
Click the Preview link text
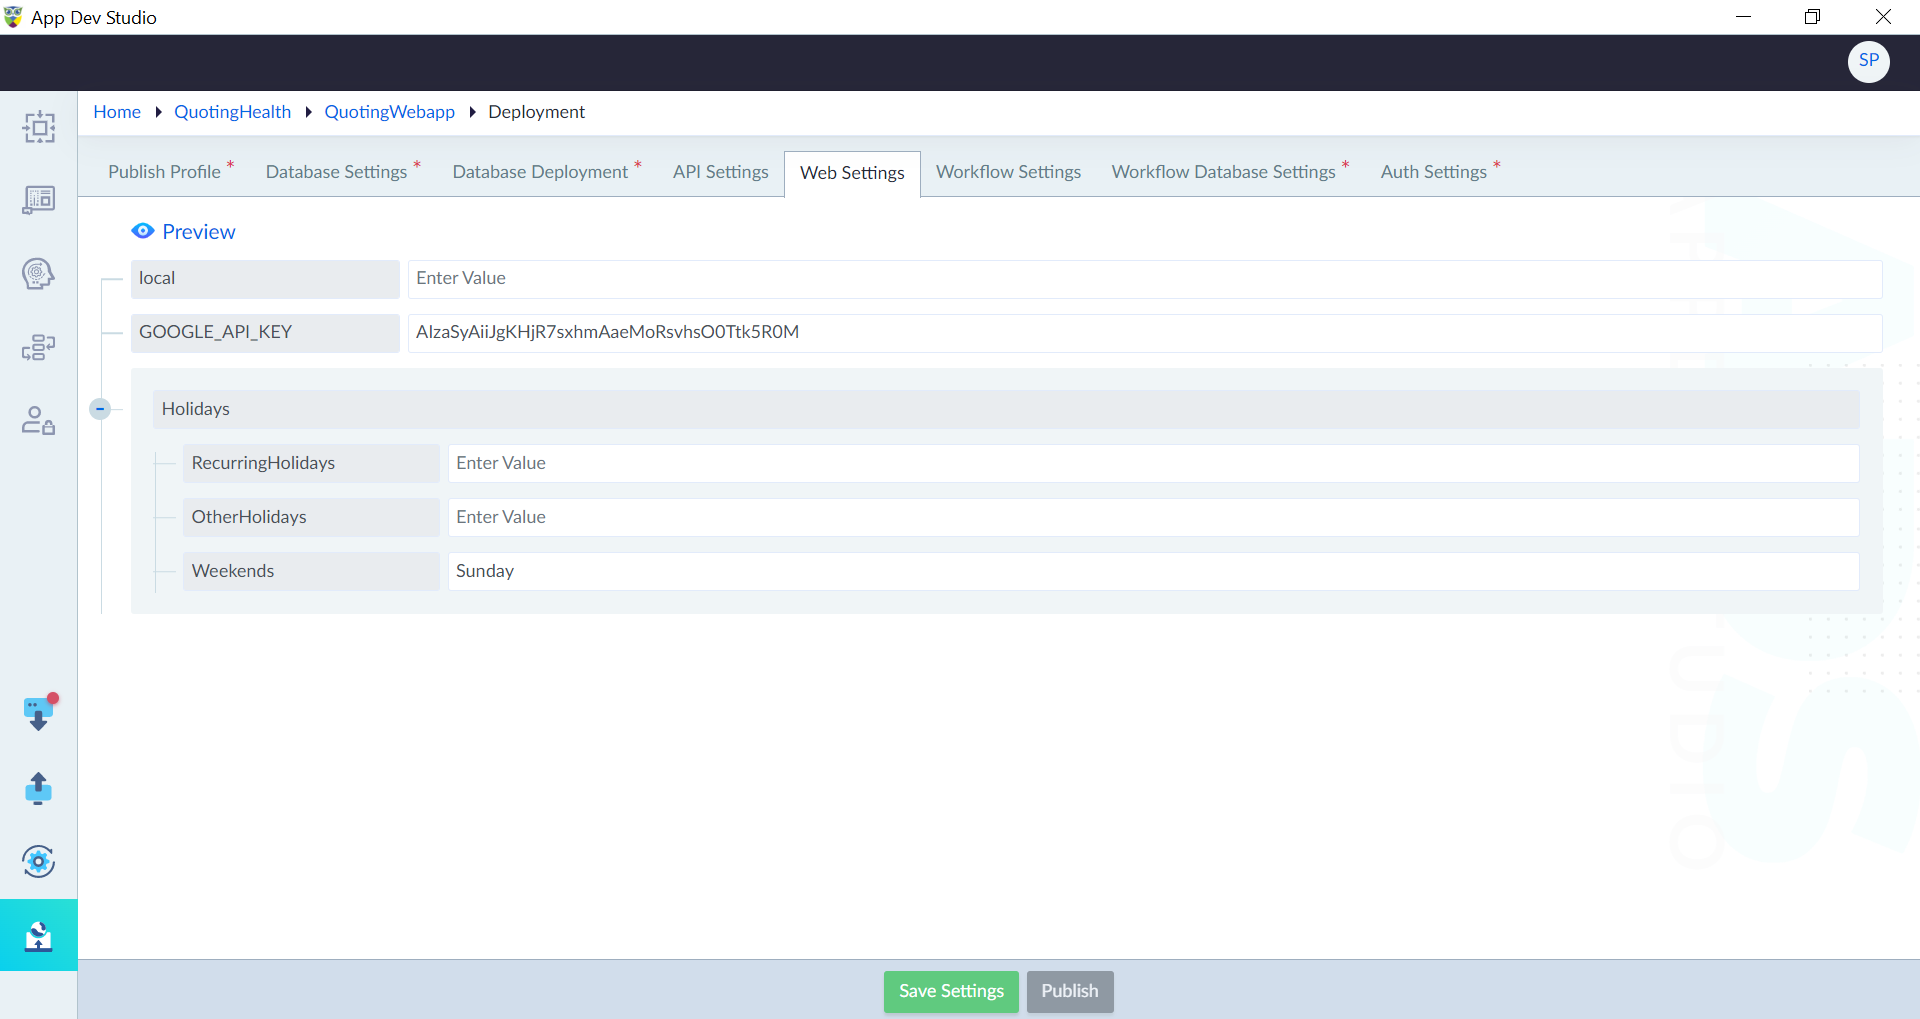[199, 232]
